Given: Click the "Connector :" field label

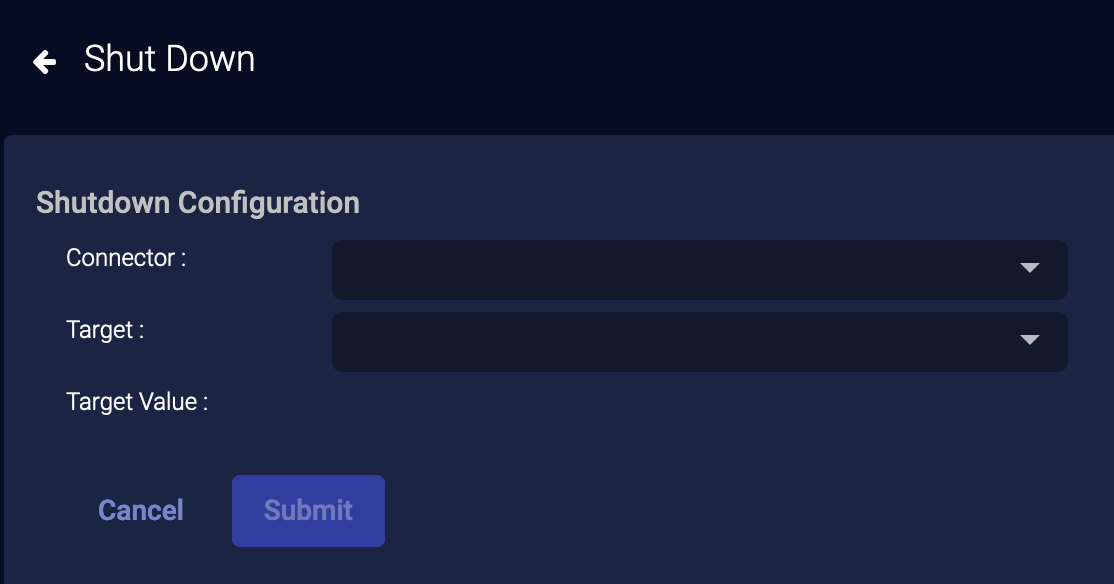Looking at the screenshot, I should (126, 258).
